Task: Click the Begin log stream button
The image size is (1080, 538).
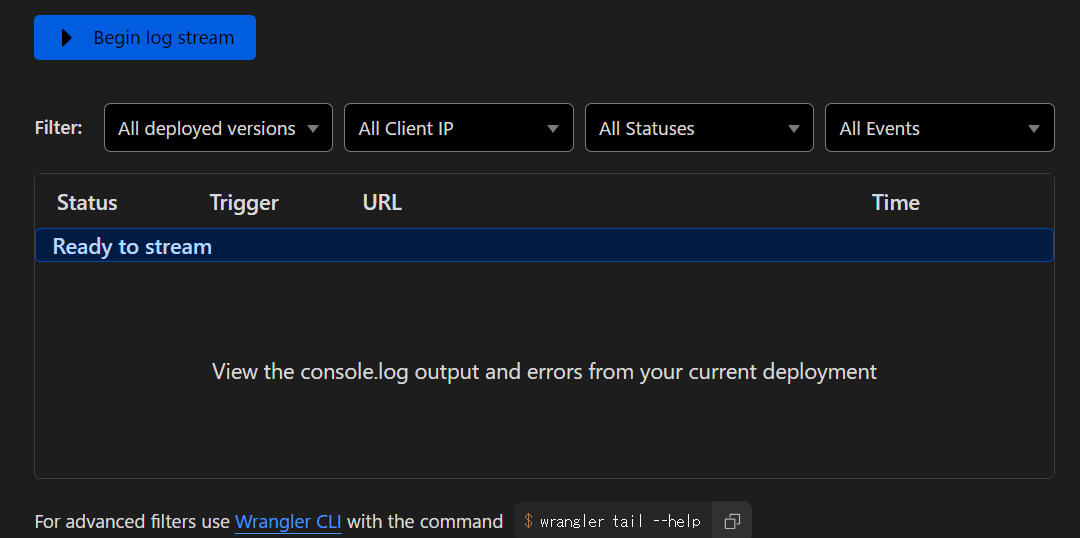Action: 145,37
